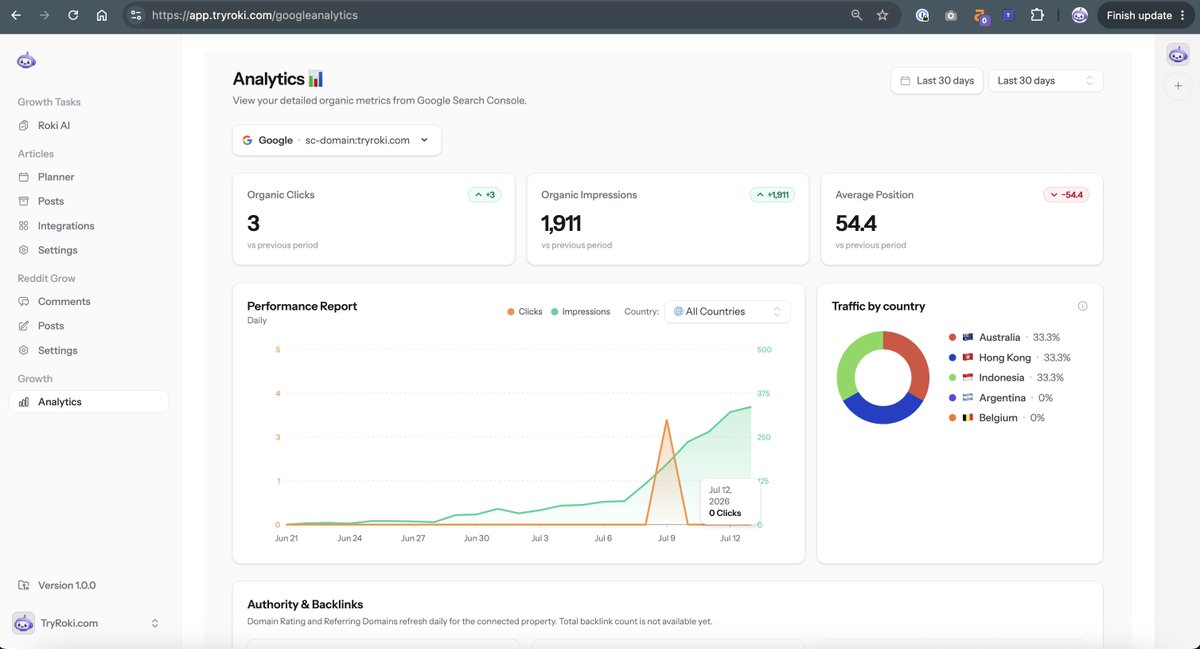Screen dimensions: 1200x649
Task: Click the Belgium legend entry
Action: click(x=996, y=418)
